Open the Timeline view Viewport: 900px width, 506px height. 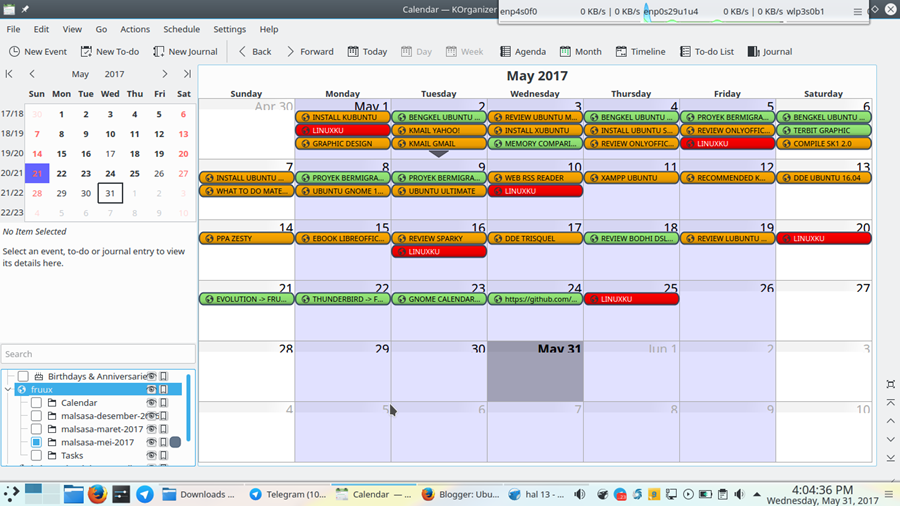(641, 52)
